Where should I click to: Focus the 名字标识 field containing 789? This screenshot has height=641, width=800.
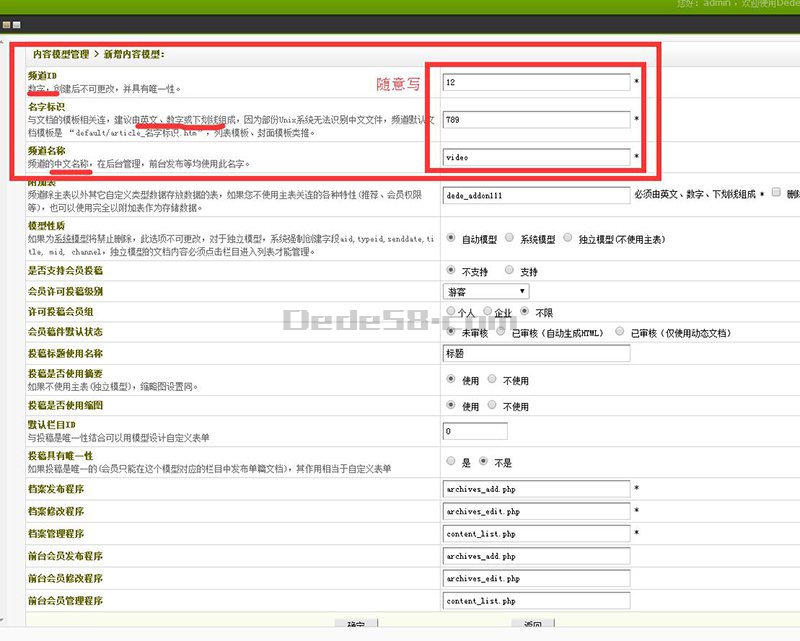(536, 120)
